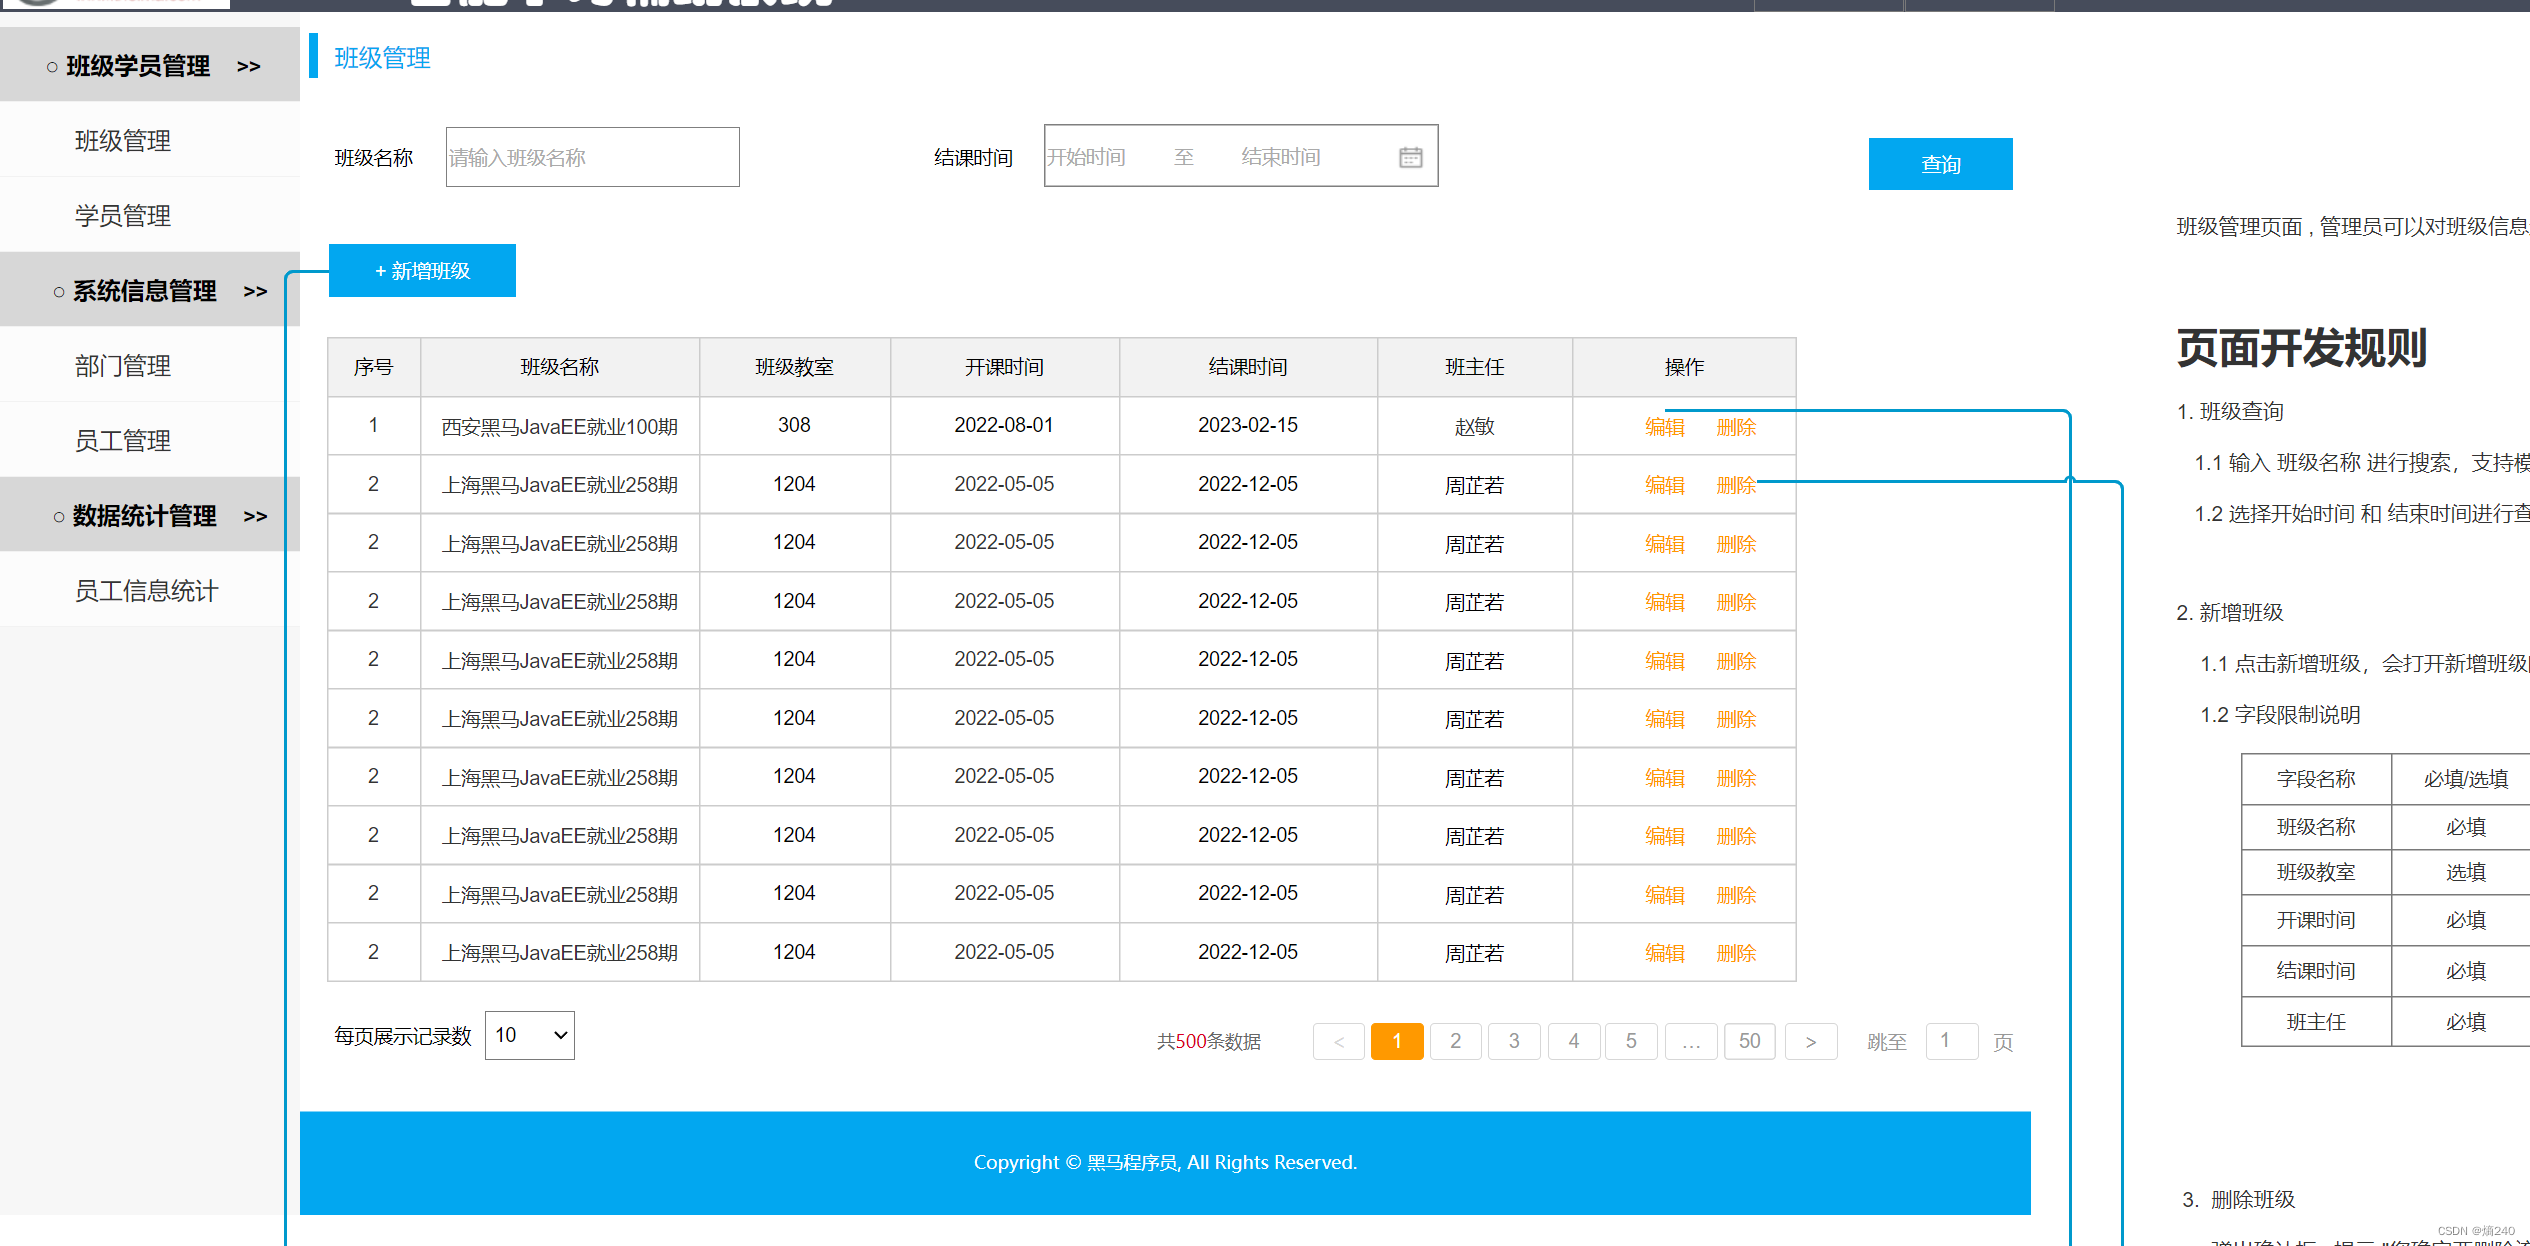Click the classroom cell 308
This screenshot has height=1246, width=2530.
click(795, 425)
